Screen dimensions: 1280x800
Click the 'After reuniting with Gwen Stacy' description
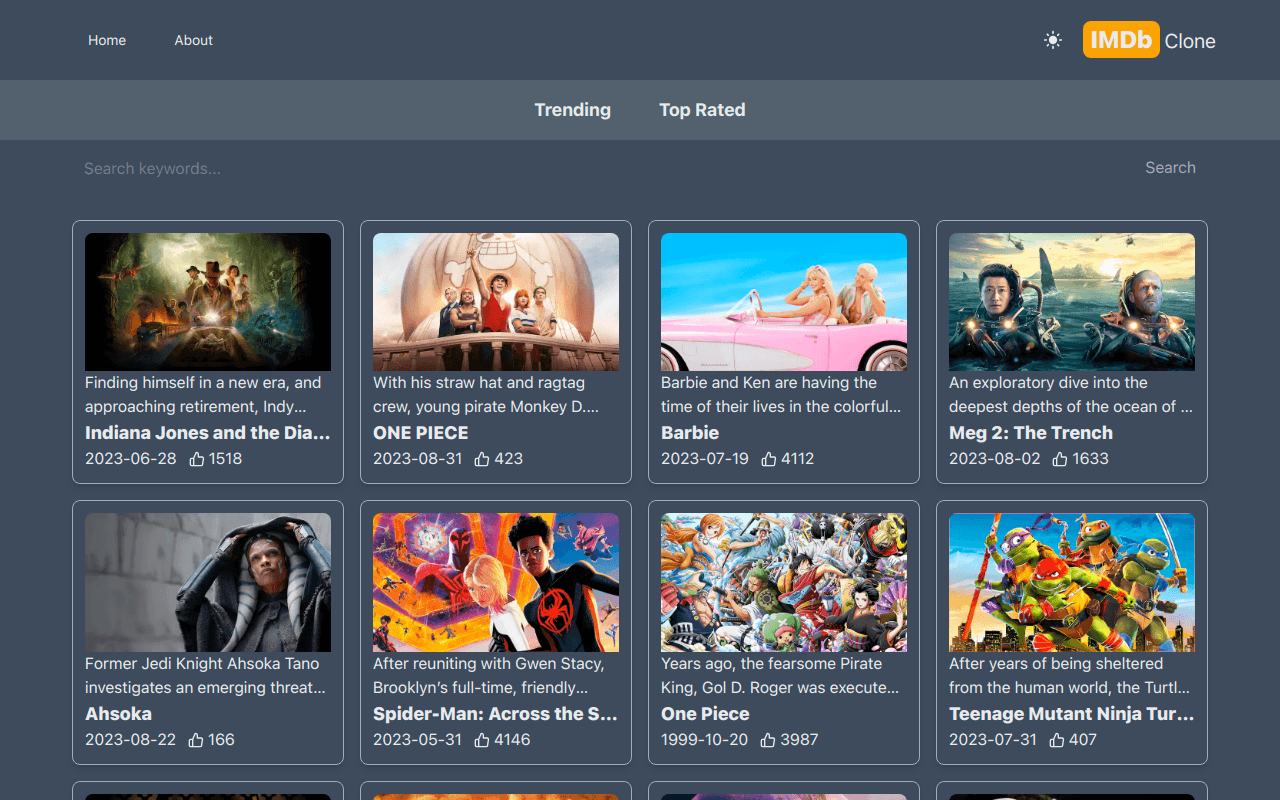[x=496, y=676]
